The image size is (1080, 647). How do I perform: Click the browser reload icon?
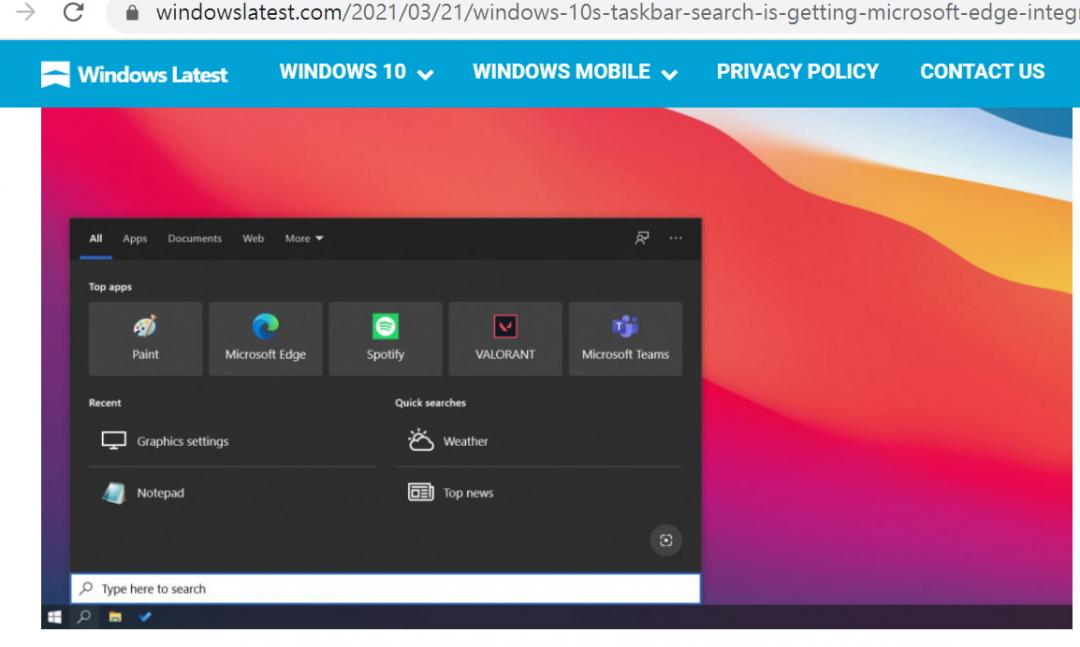(73, 13)
